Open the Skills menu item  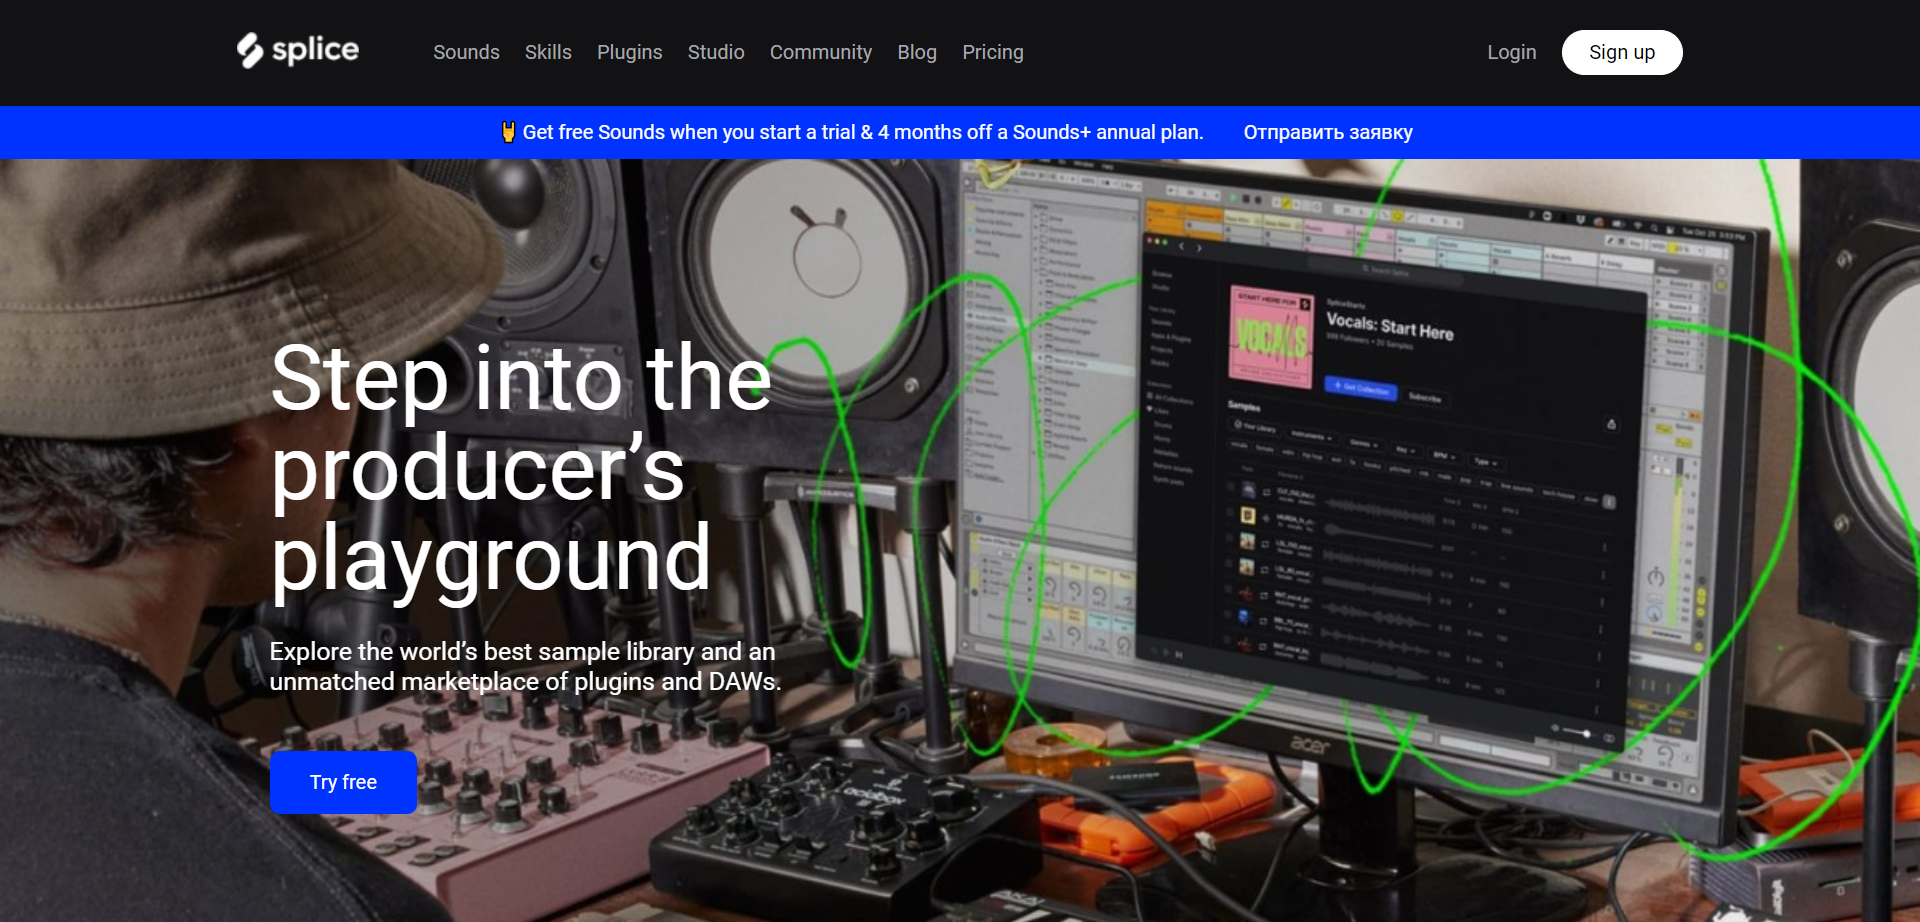548,52
